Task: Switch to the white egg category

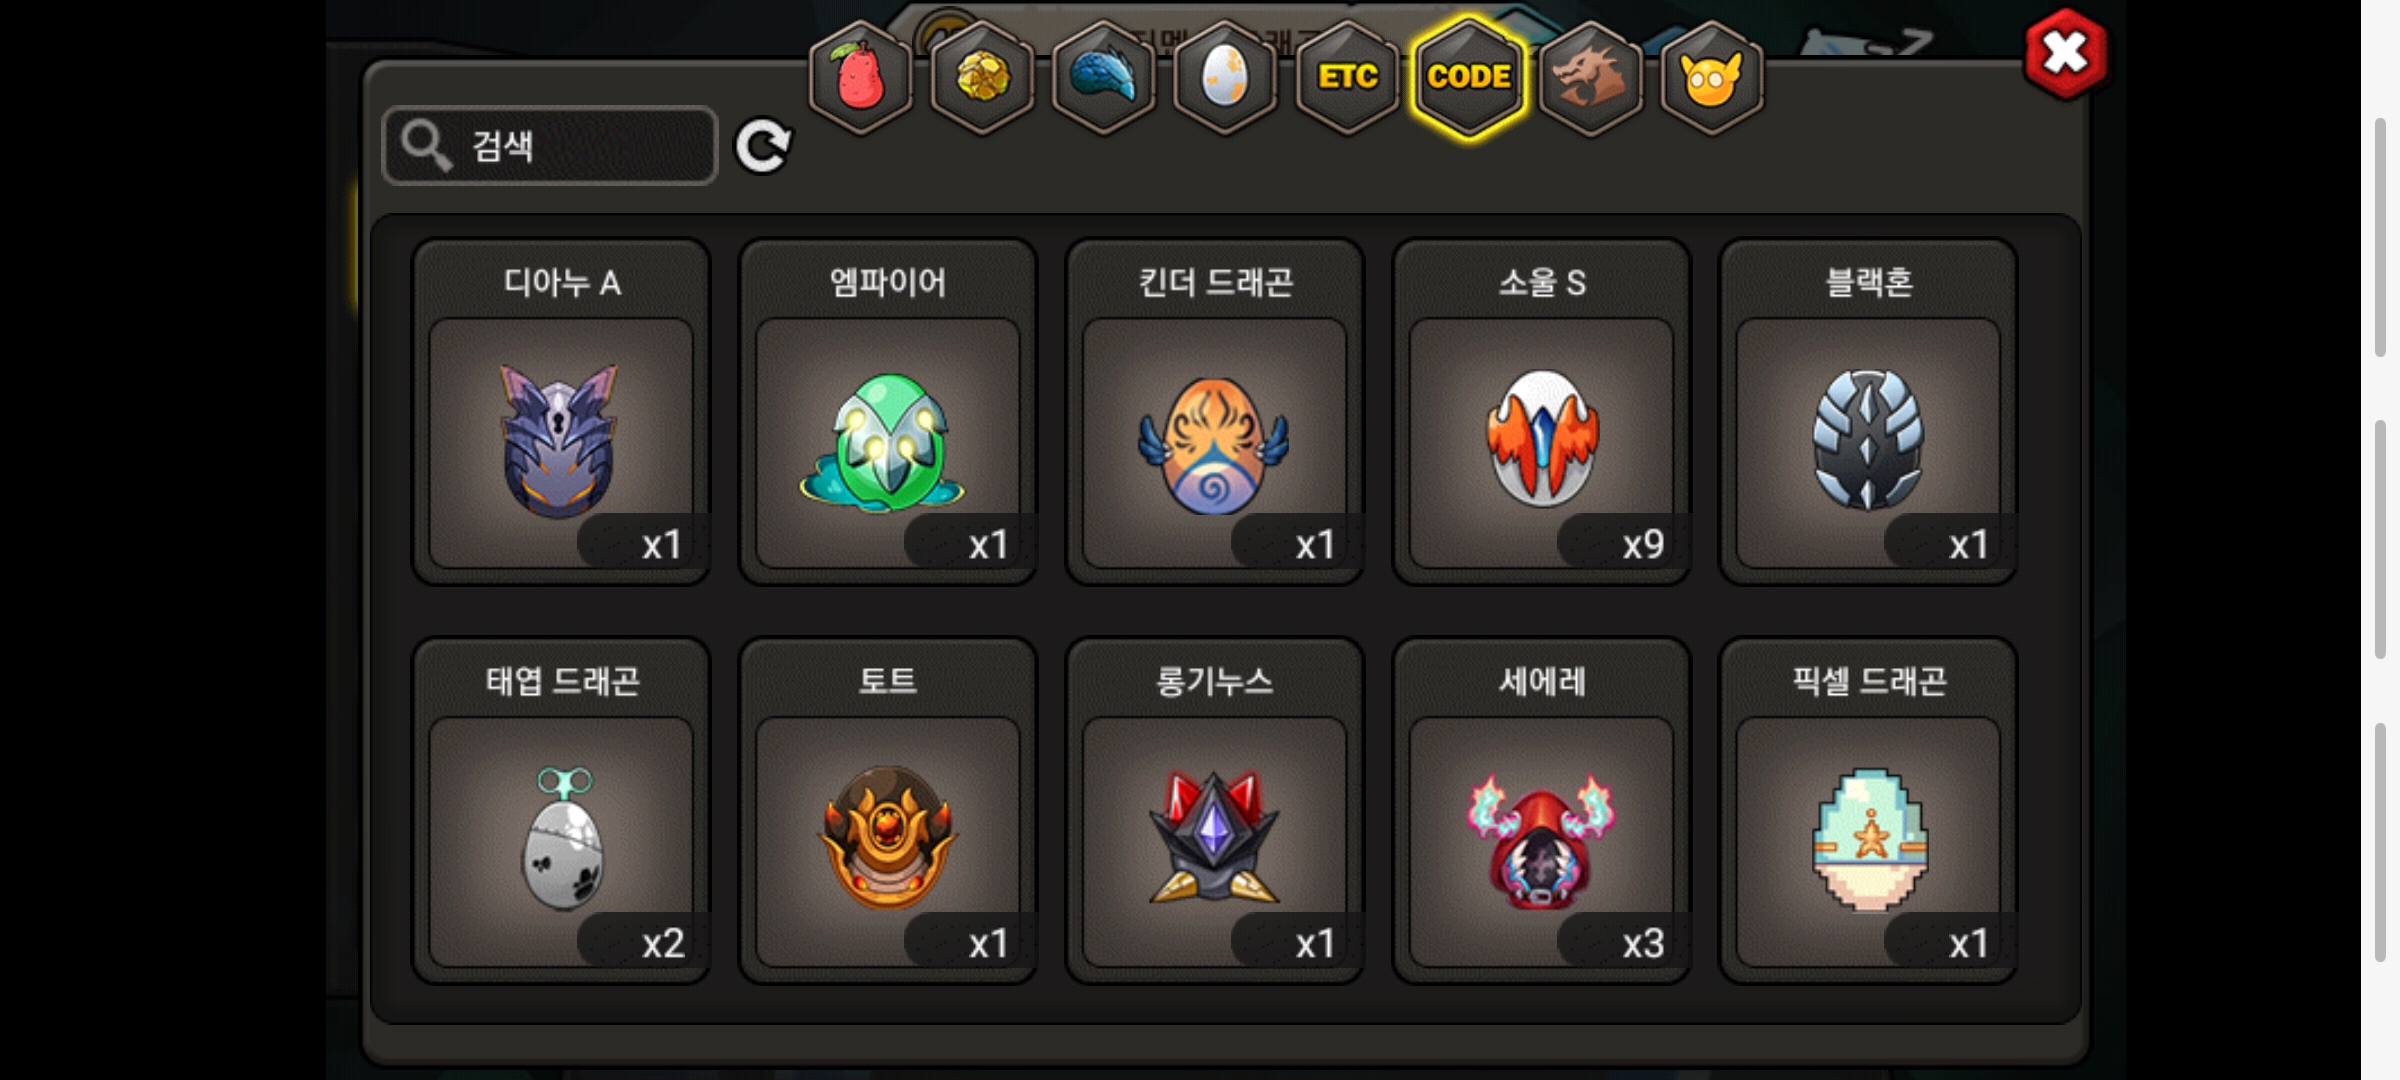Action: (1225, 78)
